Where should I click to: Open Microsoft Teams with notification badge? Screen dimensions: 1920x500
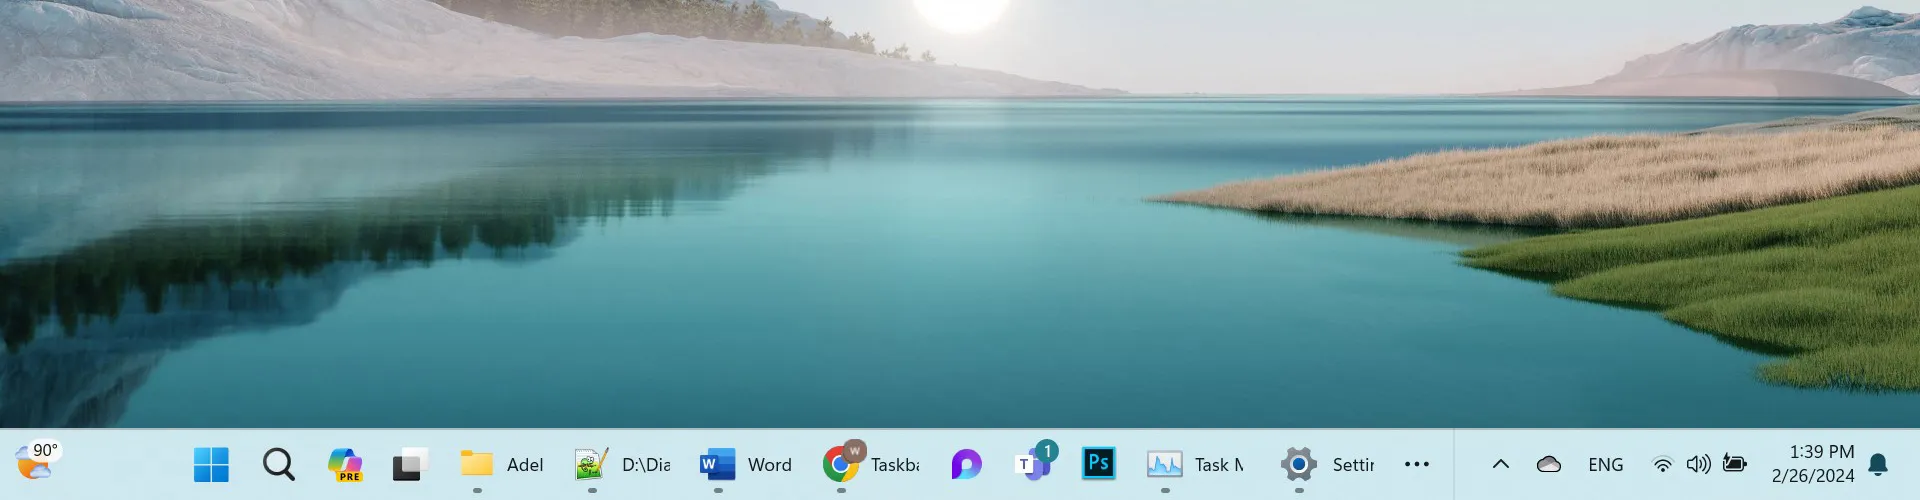click(x=1034, y=463)
